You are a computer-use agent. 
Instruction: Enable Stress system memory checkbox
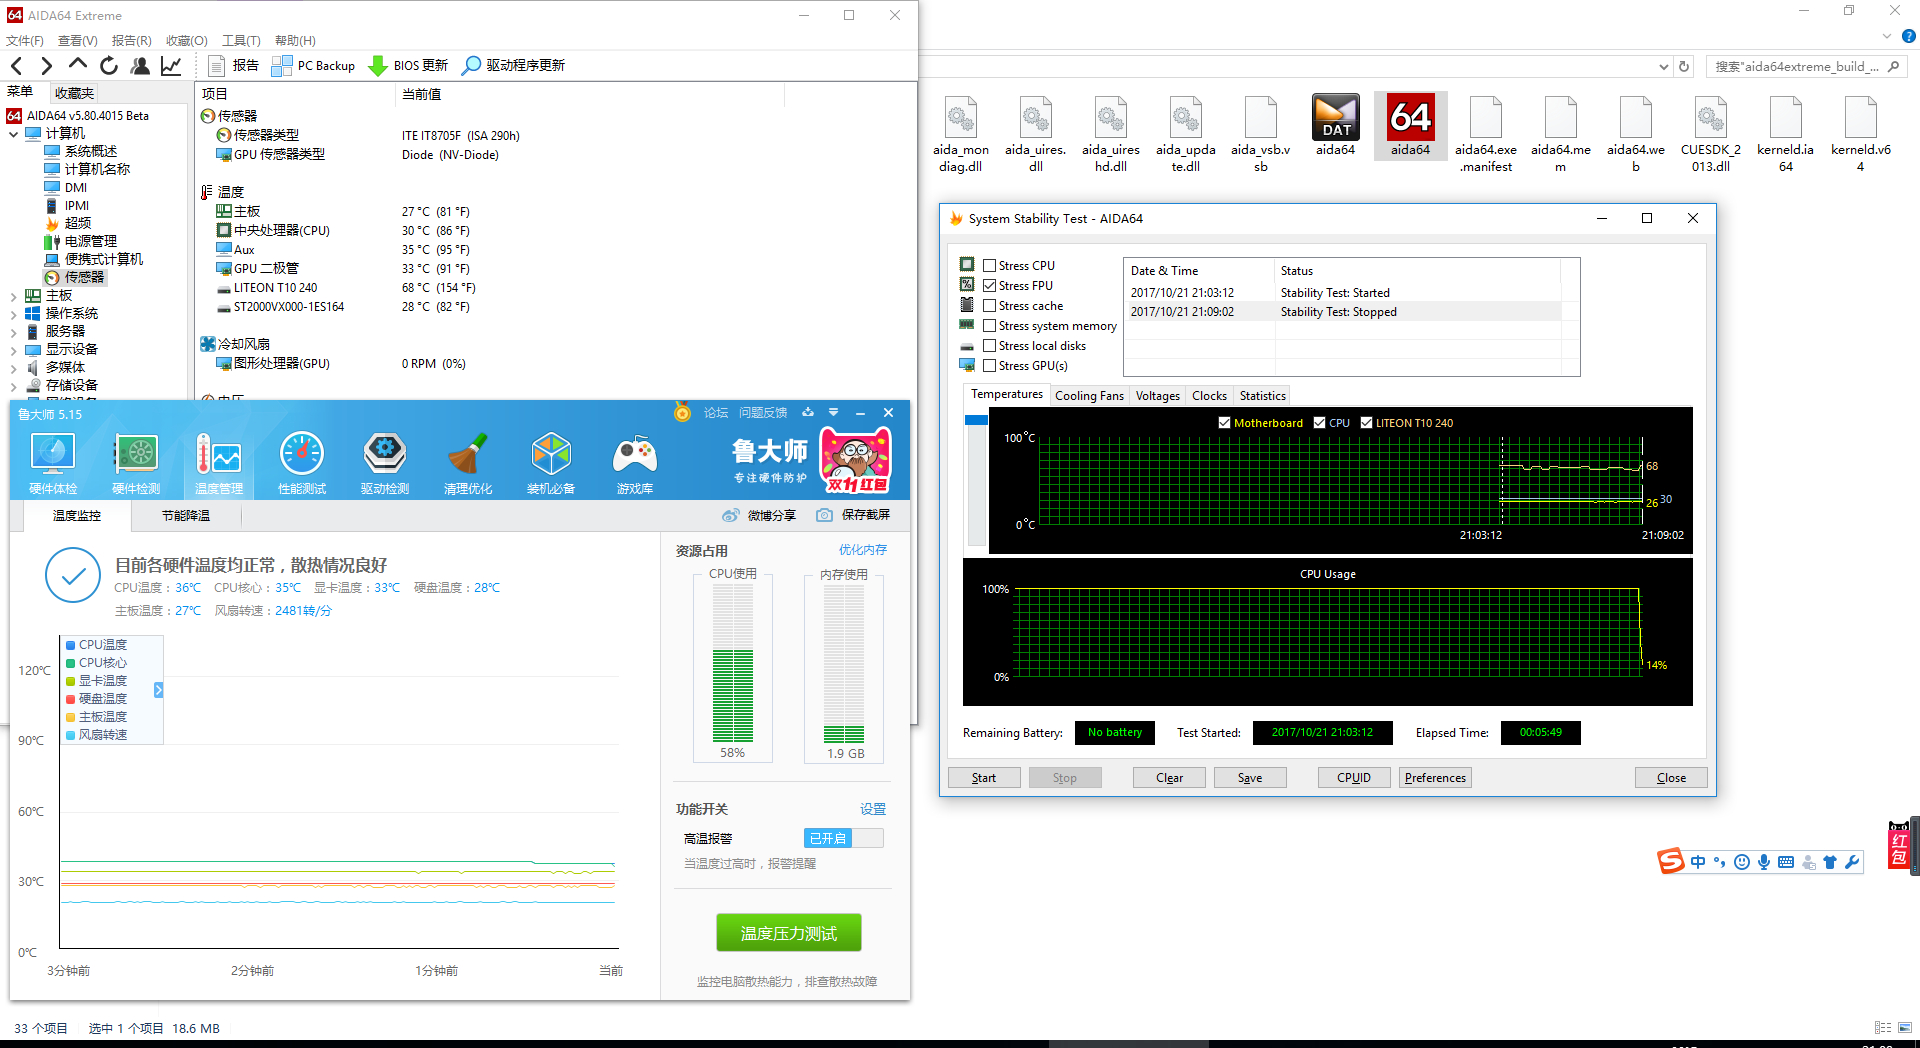989,326
